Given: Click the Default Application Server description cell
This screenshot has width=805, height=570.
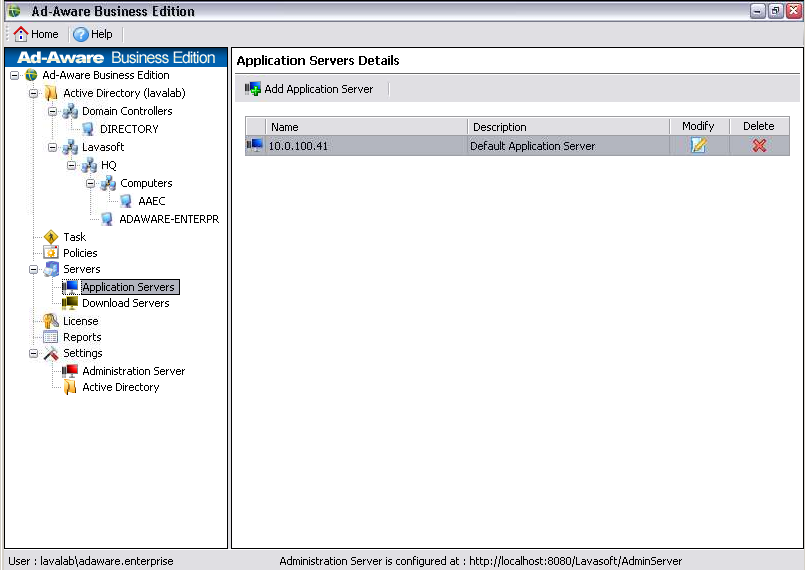Looking at the screenshot, I should click(568, 146).
